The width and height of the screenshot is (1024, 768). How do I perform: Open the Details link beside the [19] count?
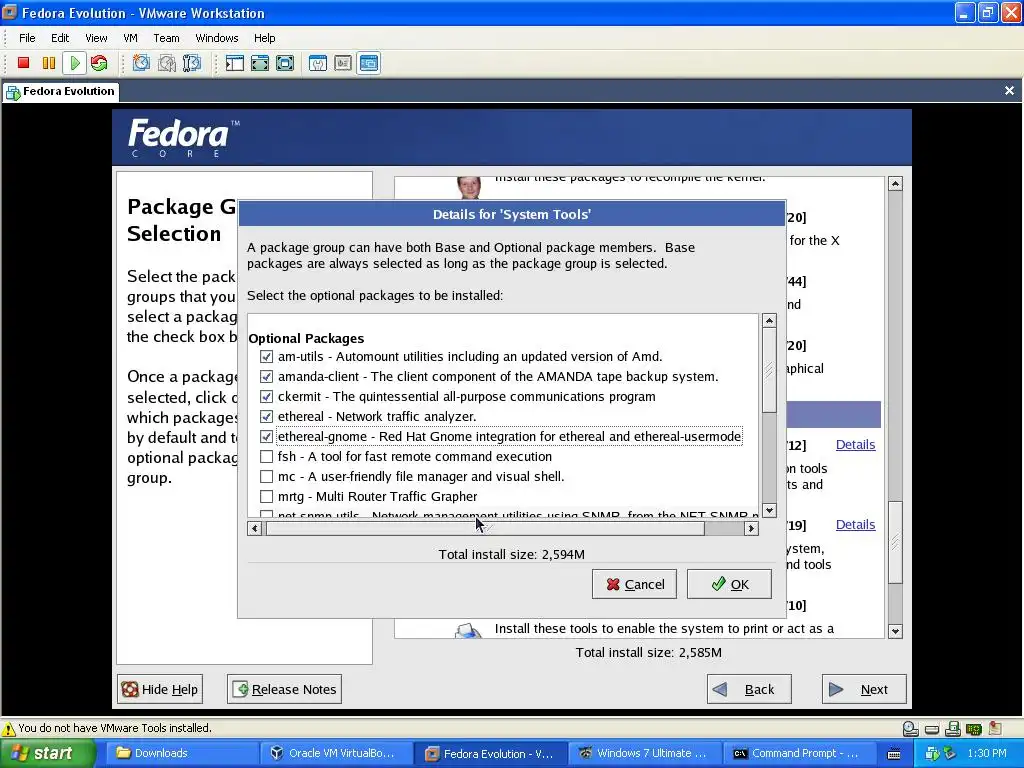(856, 524)
